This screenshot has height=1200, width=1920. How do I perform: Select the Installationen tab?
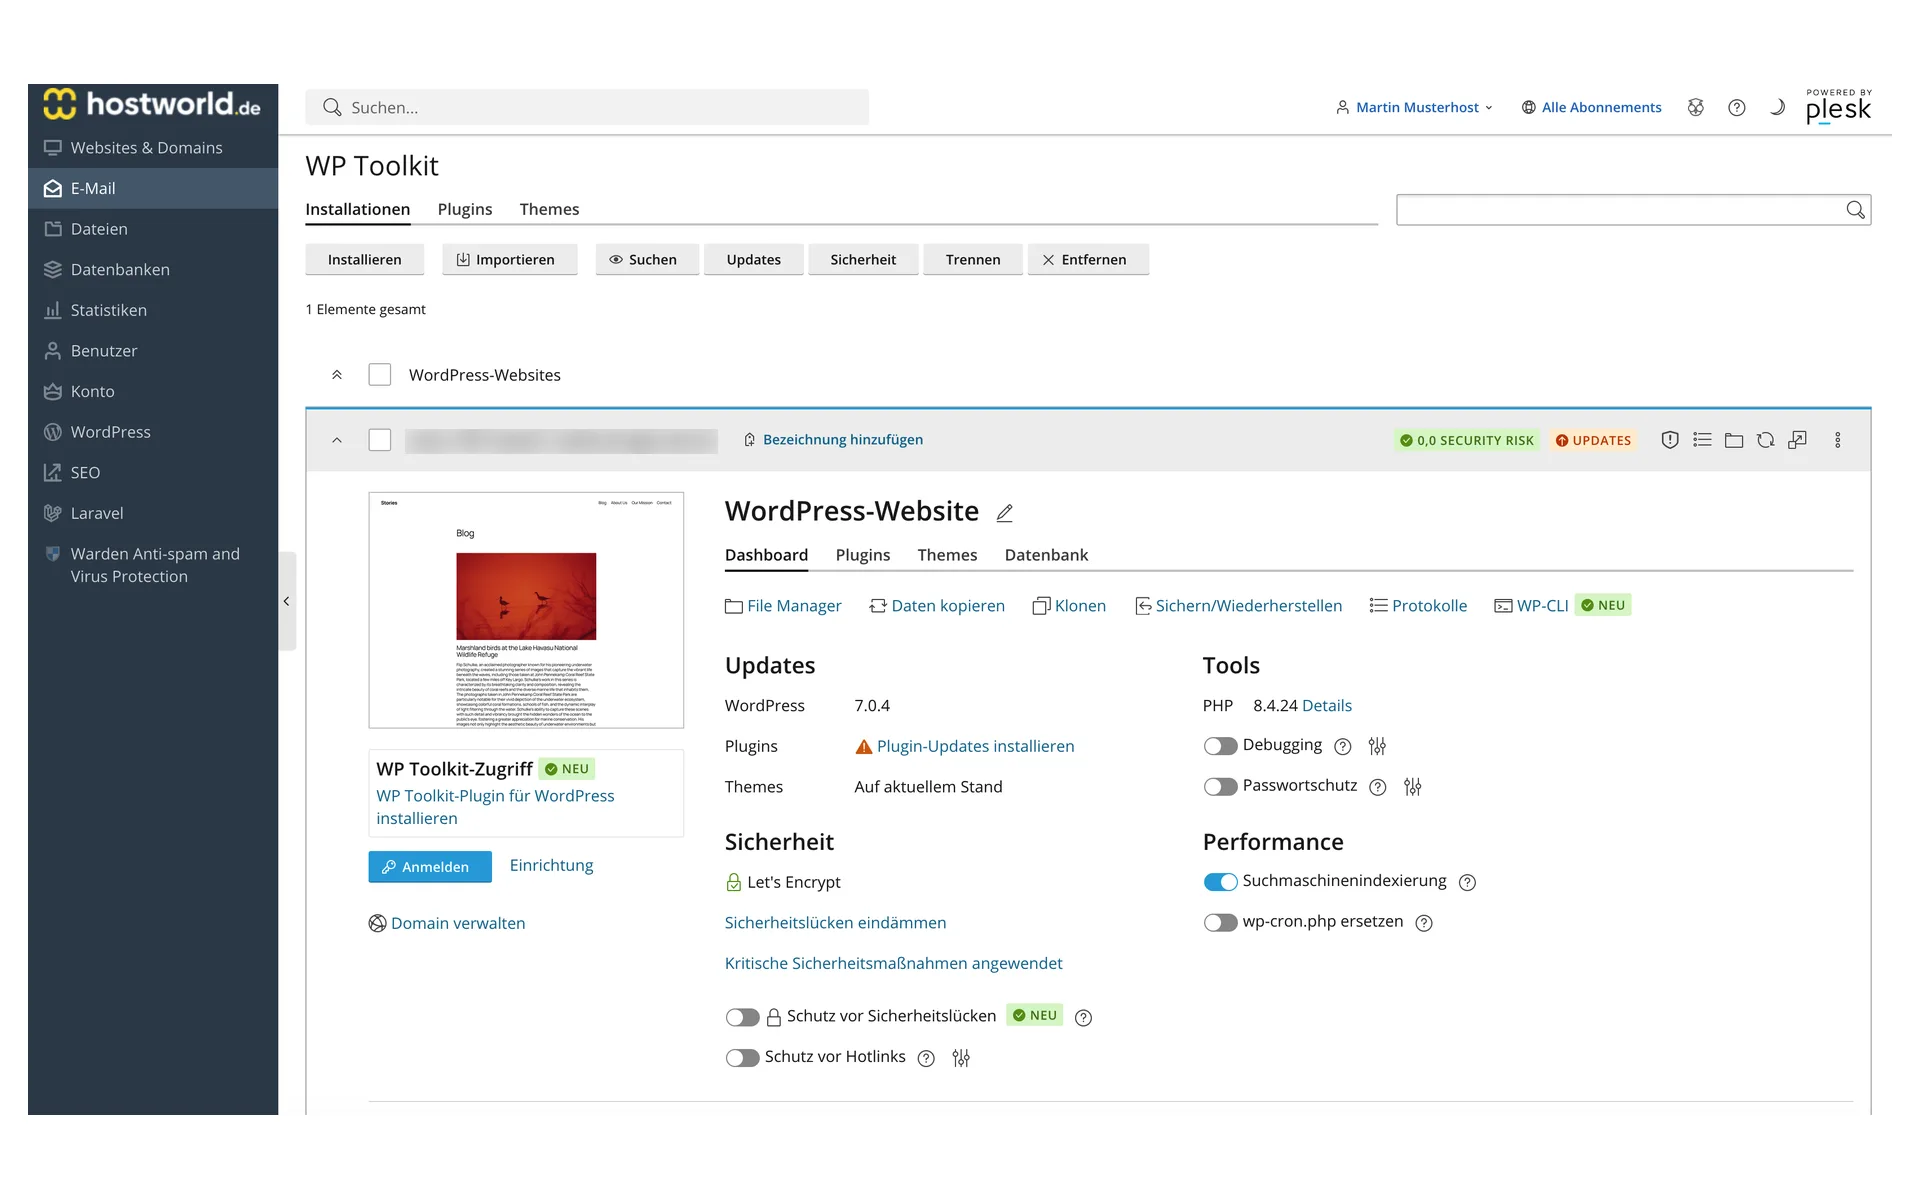click(358, 209)
